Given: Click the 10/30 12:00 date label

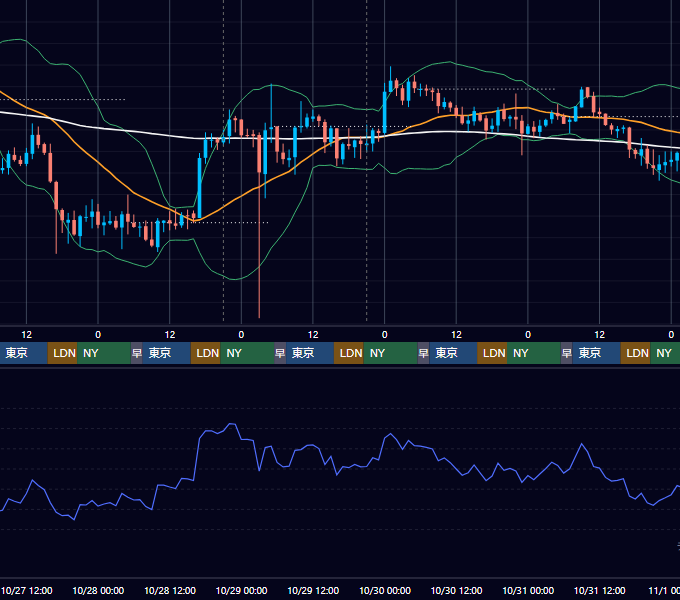Looking at the screenshot, I should 456,590.
